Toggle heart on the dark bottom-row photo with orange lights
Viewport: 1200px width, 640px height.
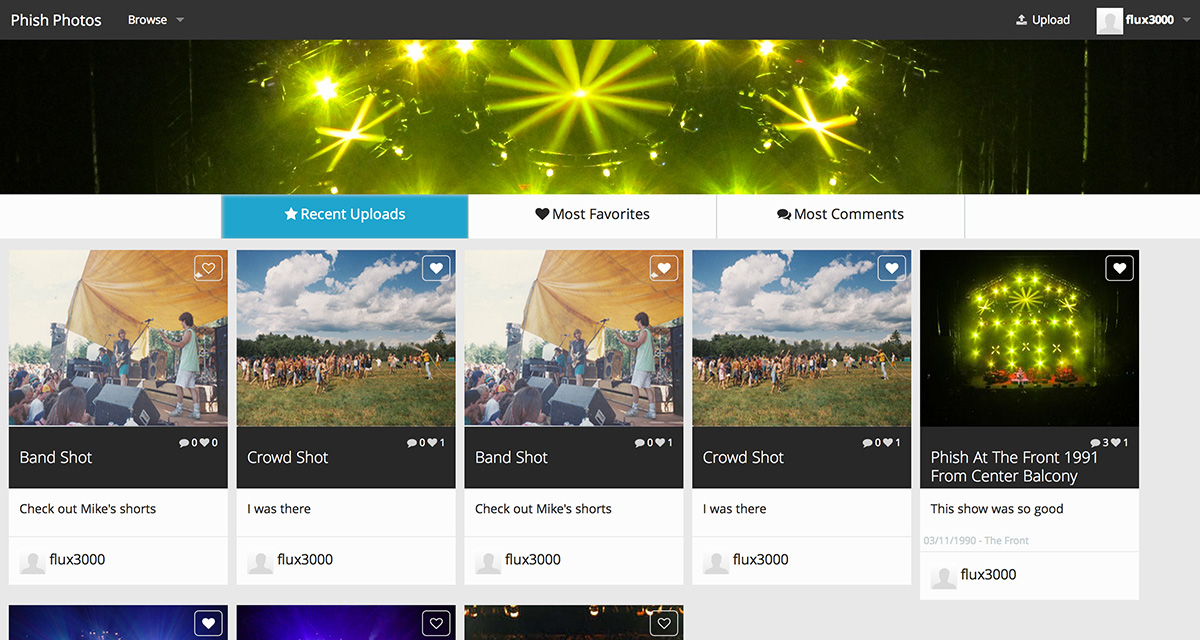[x=664, y=623]
